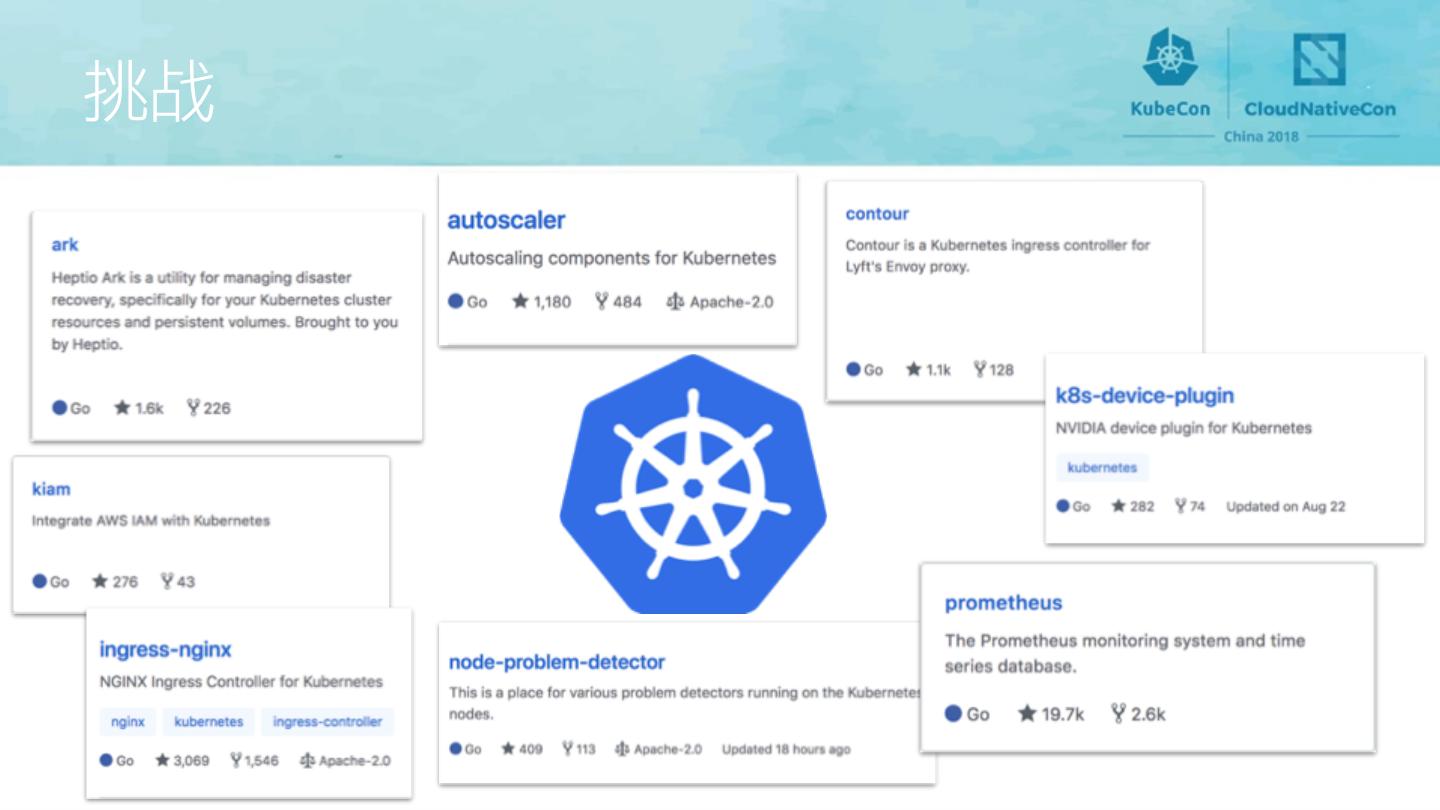Select the kubernetes topic tag on k8s-device-plugin
The height and width of the screenshot is (810, 1440).
1102,467
